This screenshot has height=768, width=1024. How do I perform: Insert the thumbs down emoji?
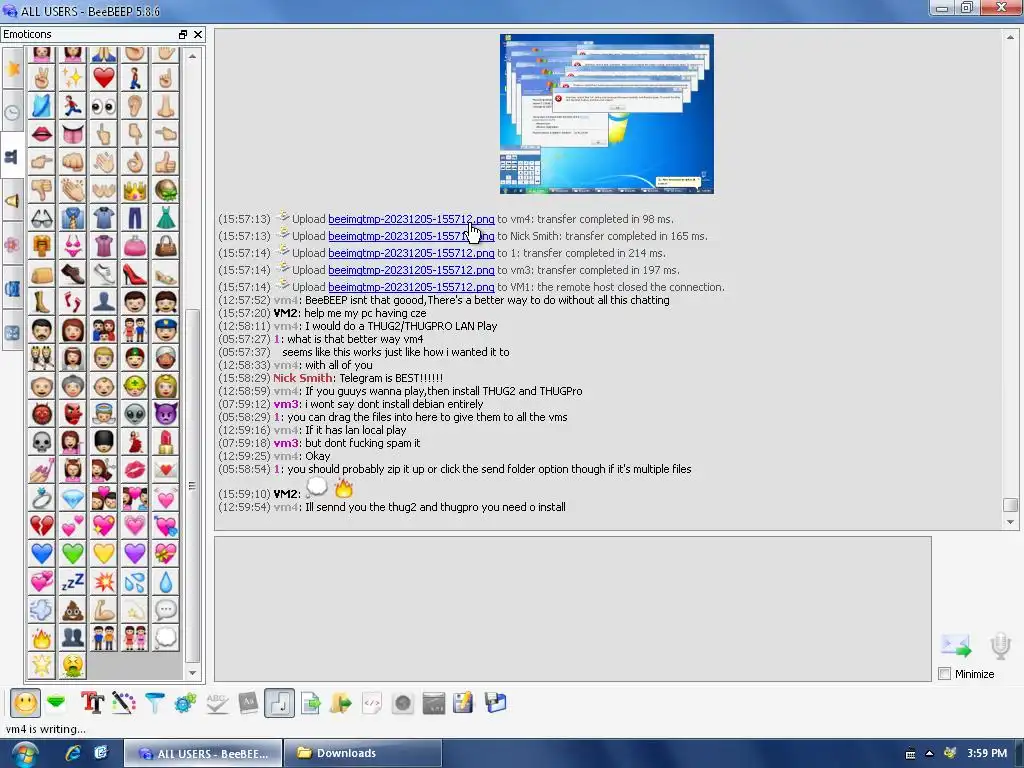[x=41, y=190]
